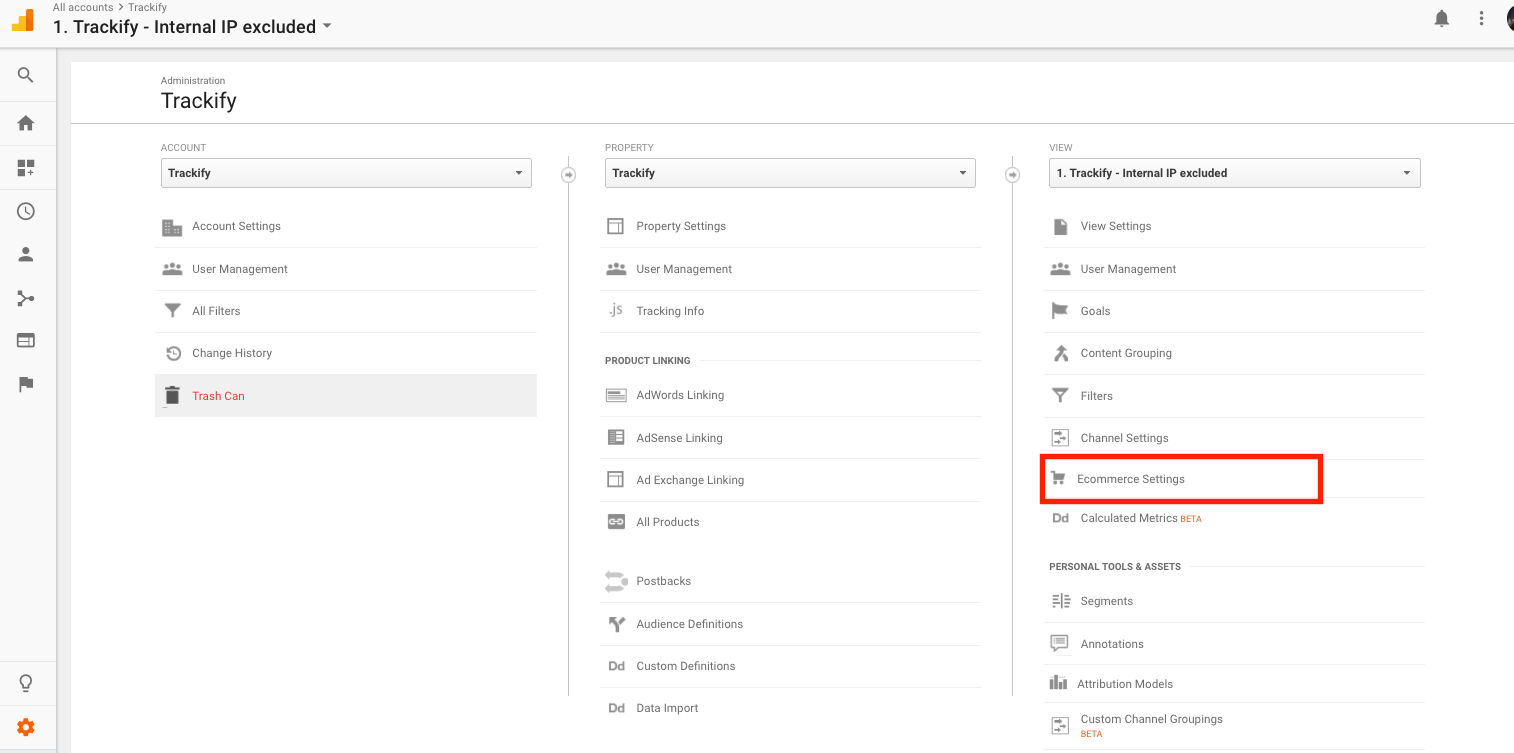Open search in the left sidebar

coord(26,75)
